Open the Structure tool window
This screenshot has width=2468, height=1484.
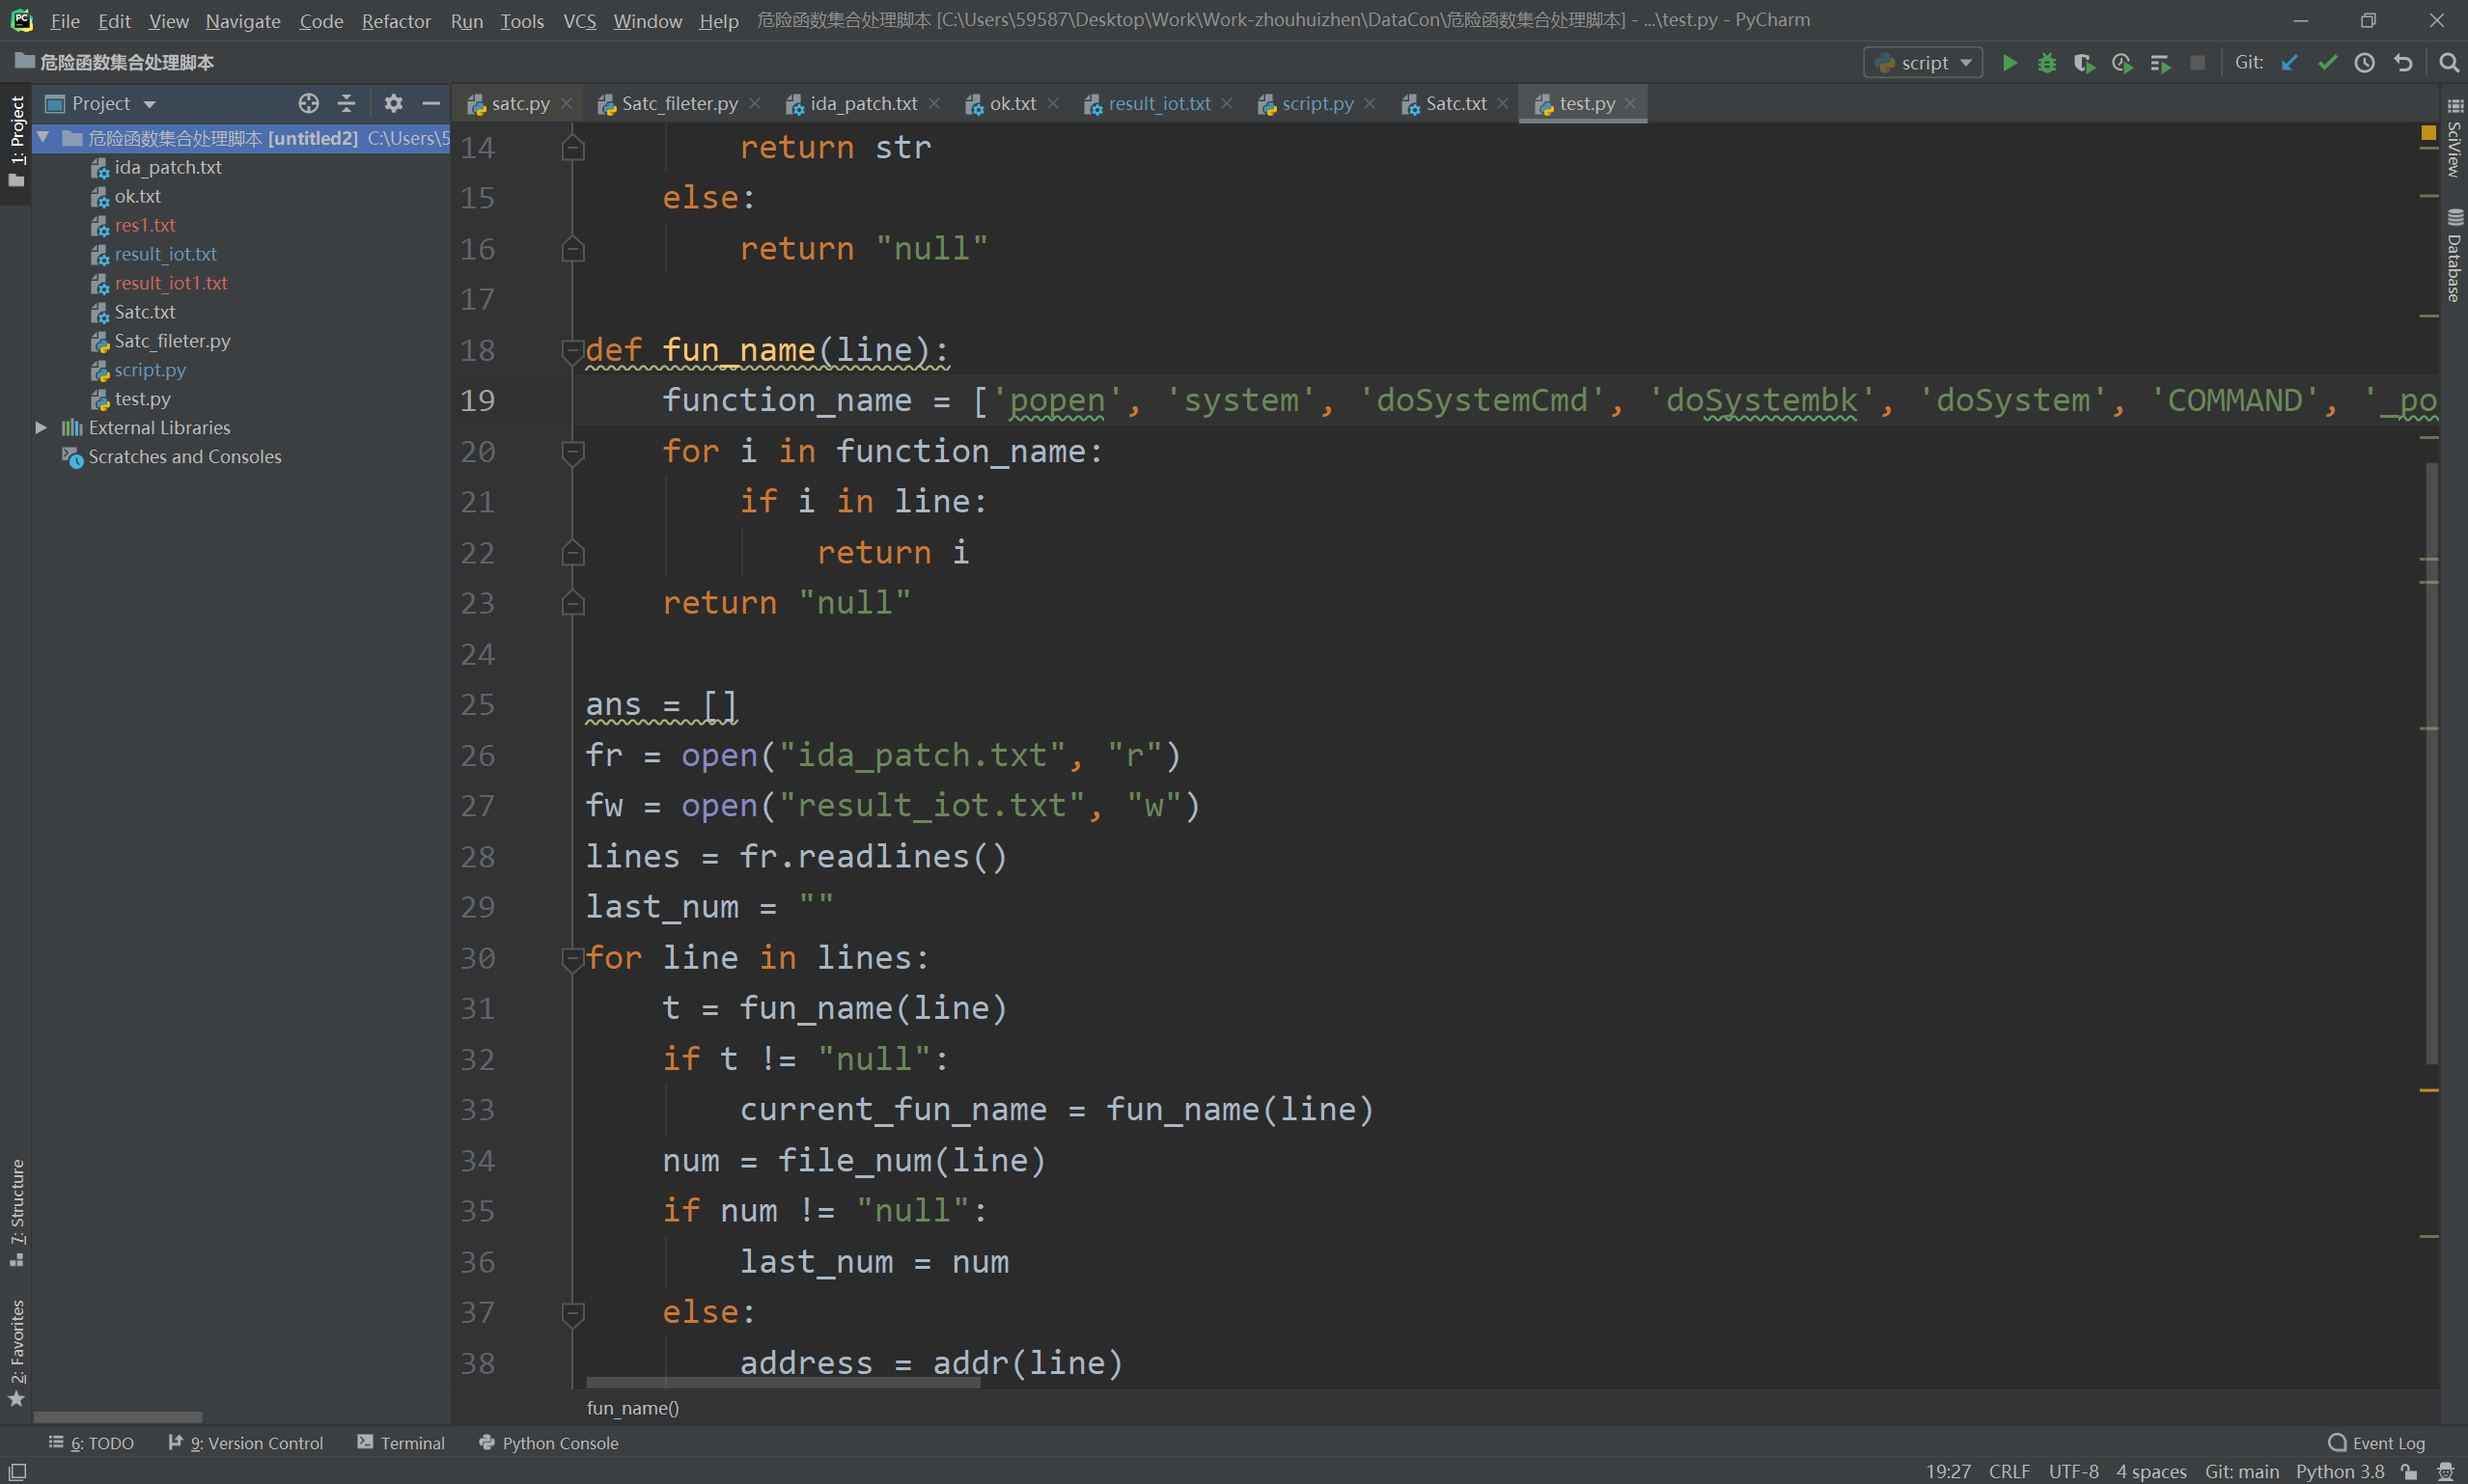(16, 1212)
